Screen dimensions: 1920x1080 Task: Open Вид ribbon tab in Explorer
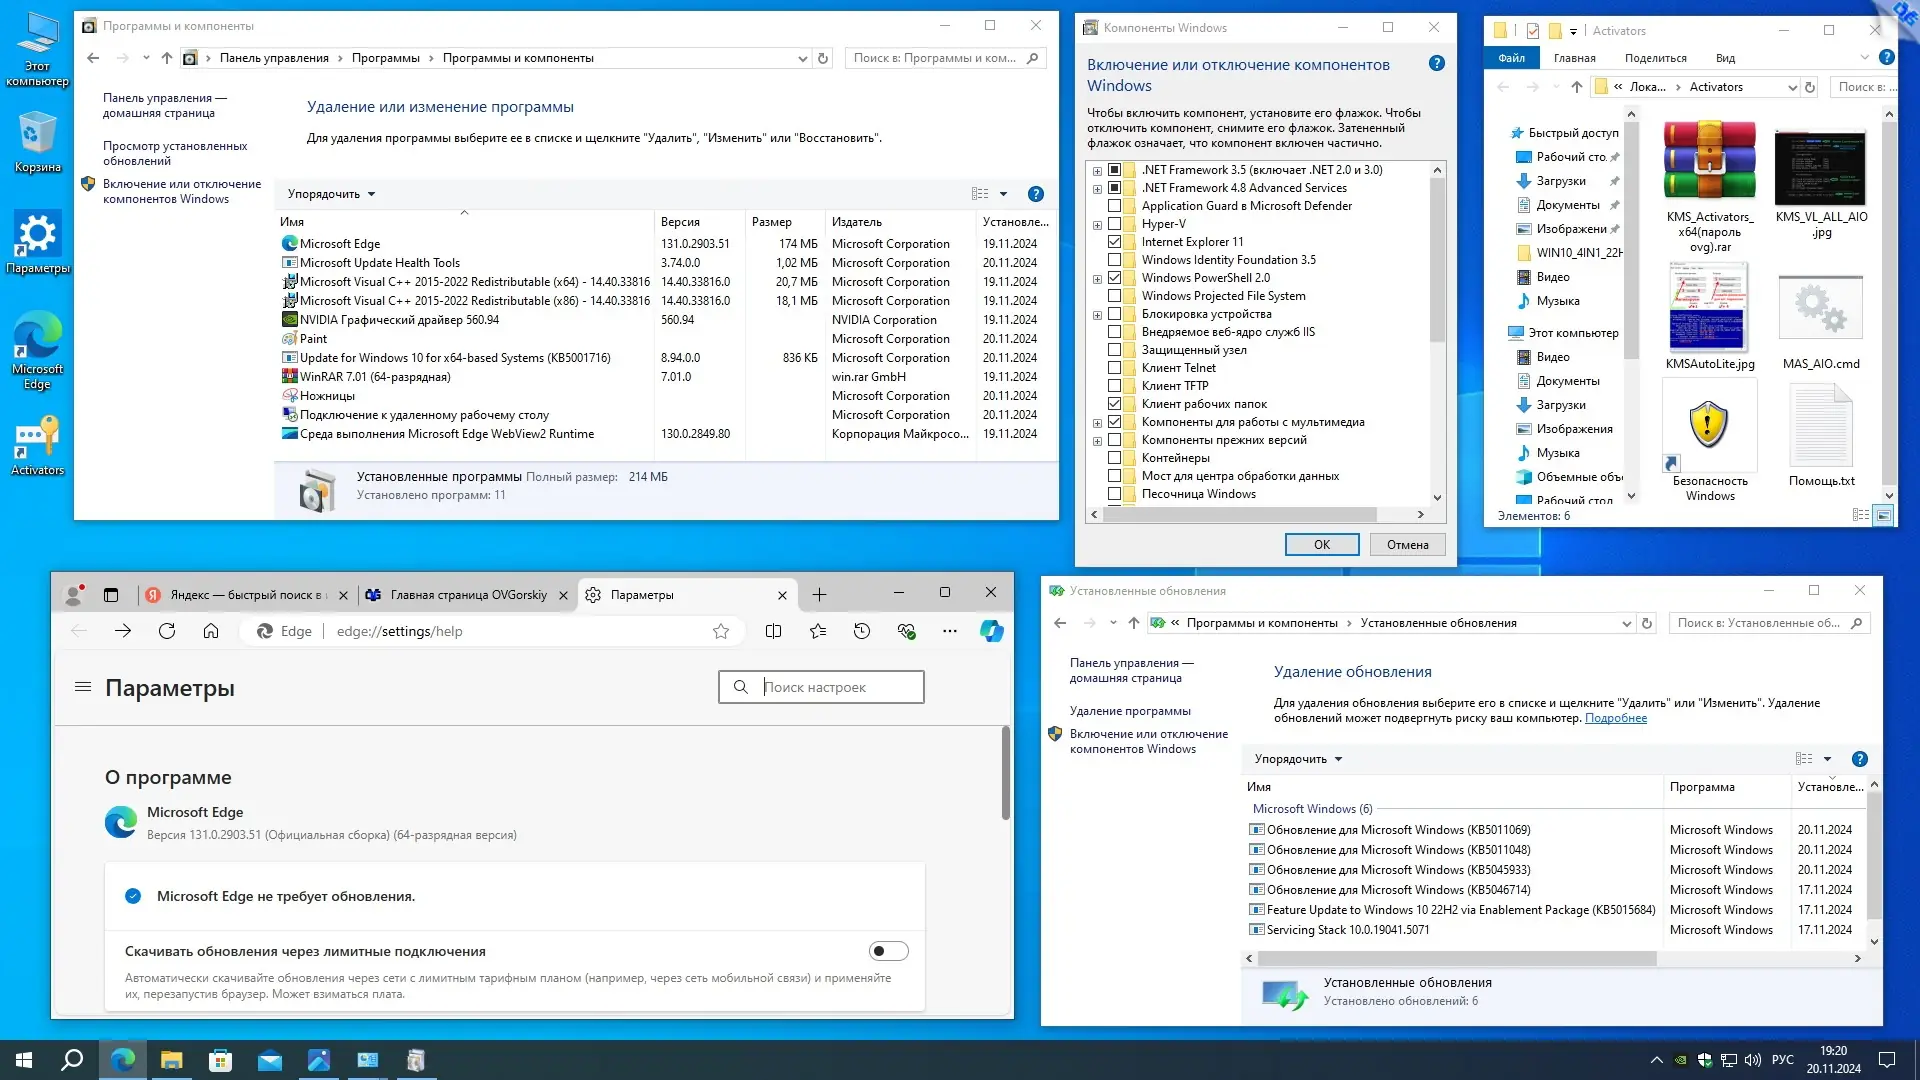point(1725,58)
